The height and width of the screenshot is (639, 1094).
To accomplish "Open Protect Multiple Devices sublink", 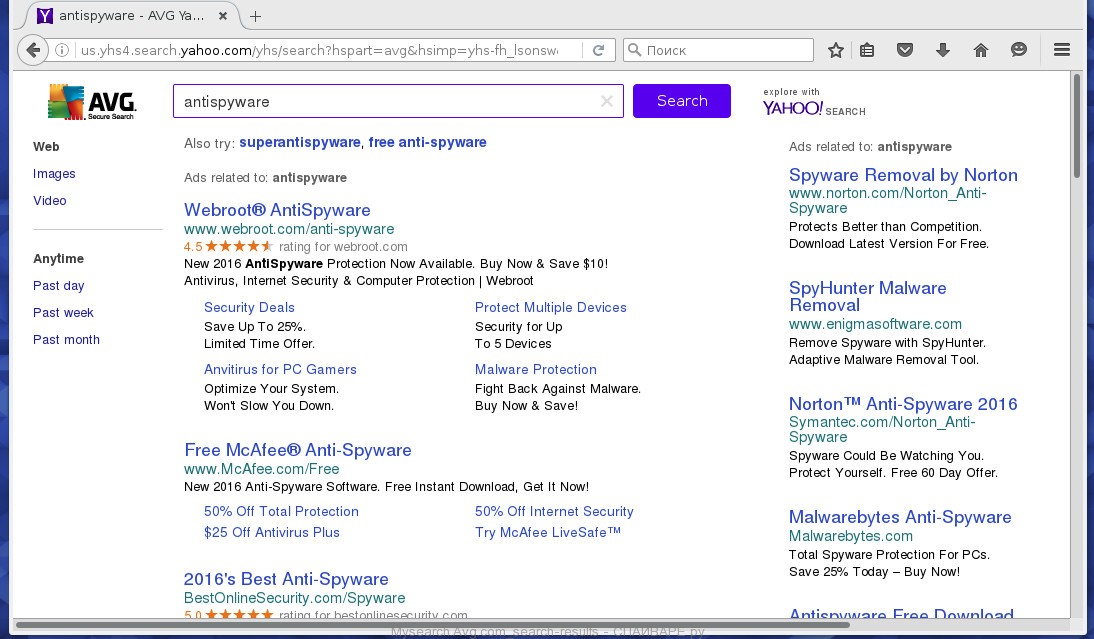I will [x=550, y=308].
